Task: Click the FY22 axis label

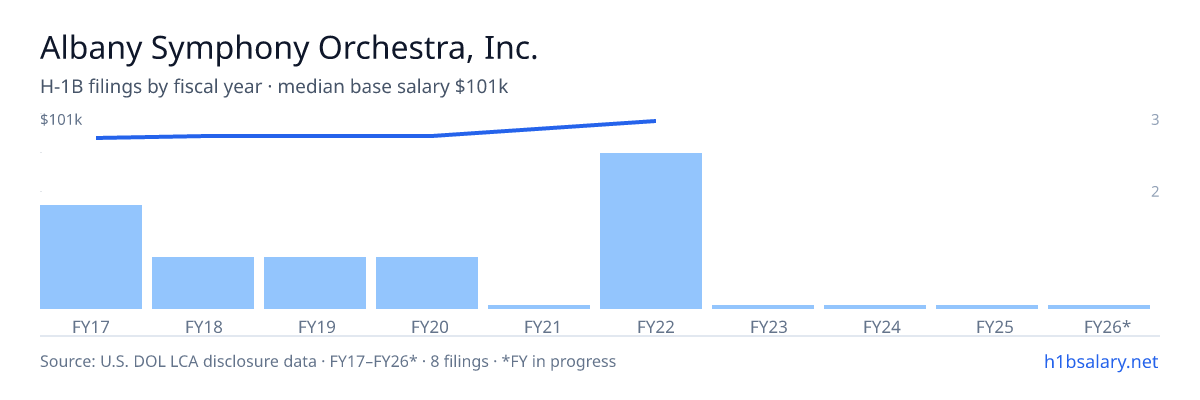Action: tap(651, 326)
